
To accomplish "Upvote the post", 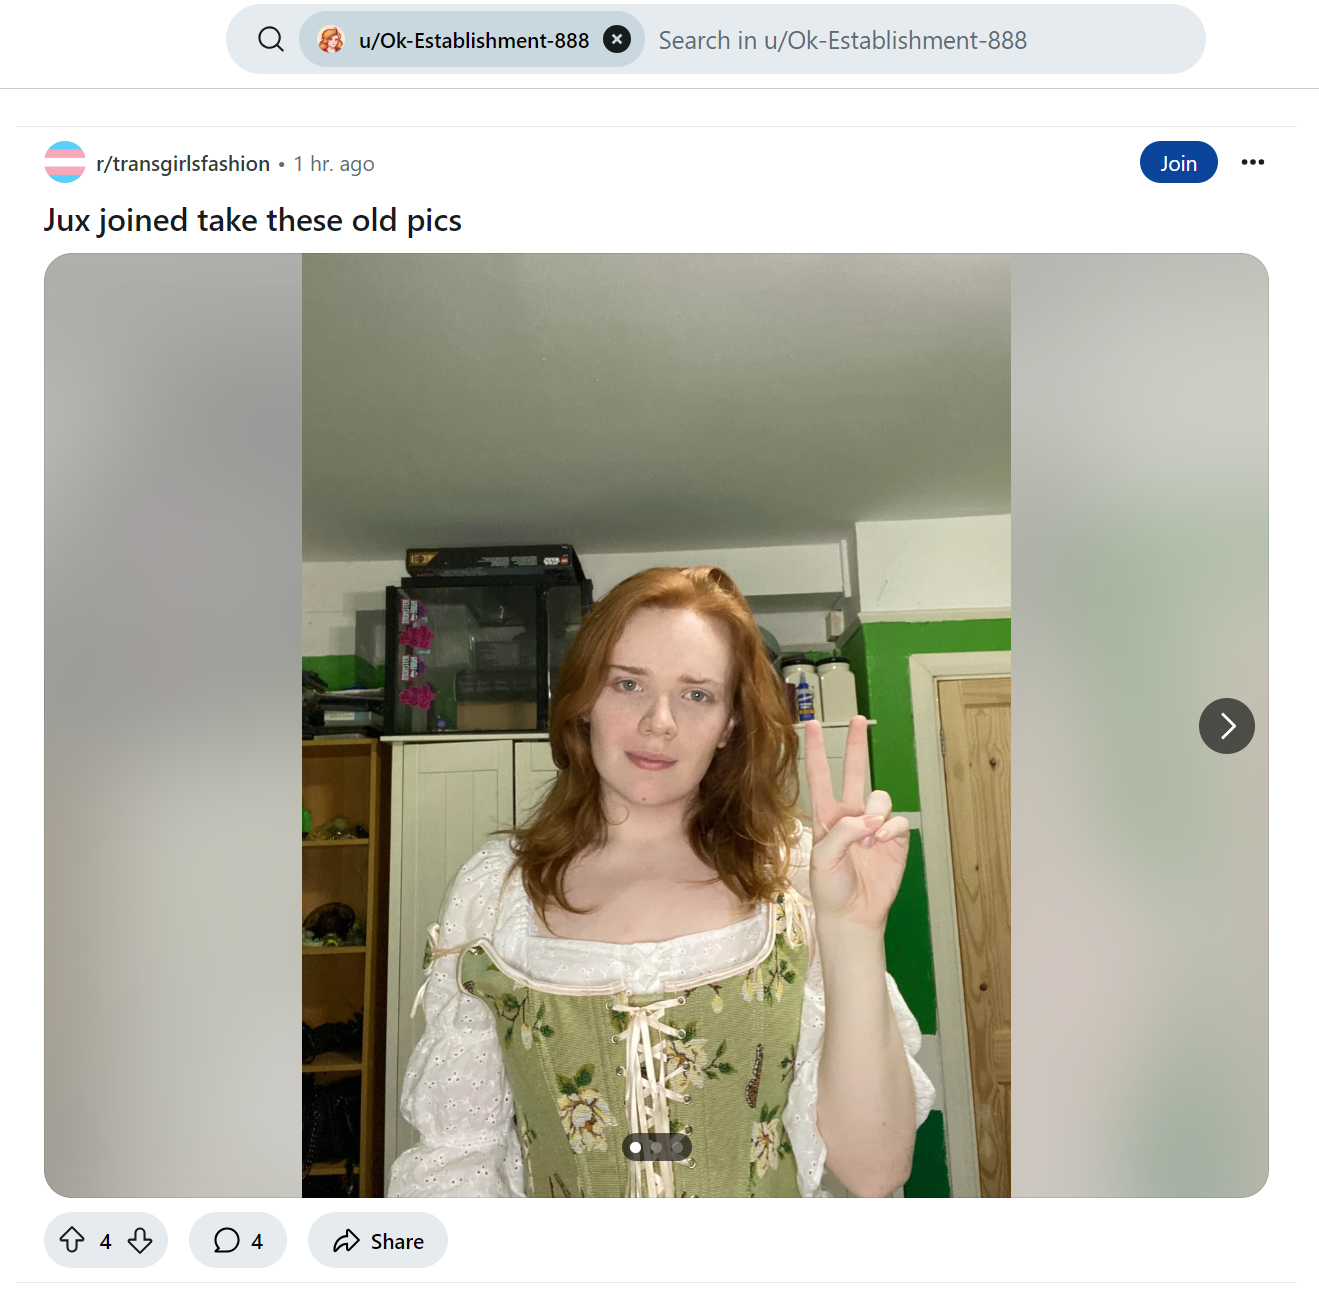I will [72, 1241].
